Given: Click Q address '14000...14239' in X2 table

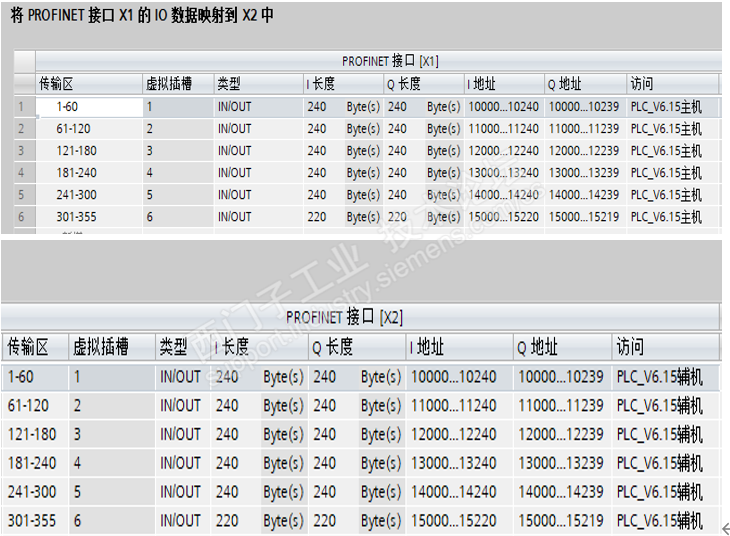Looking at the screenshot, I should pyautogui.click(x=561, y=492).
